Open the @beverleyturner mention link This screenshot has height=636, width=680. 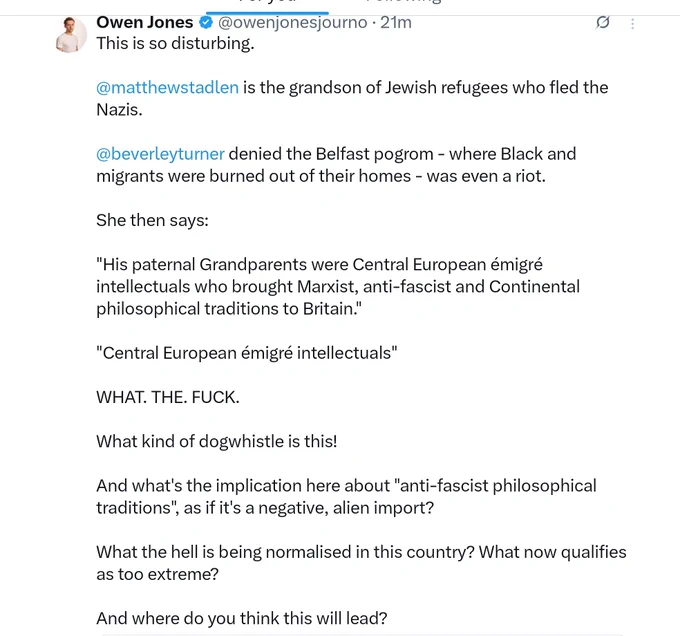point(160,154)
